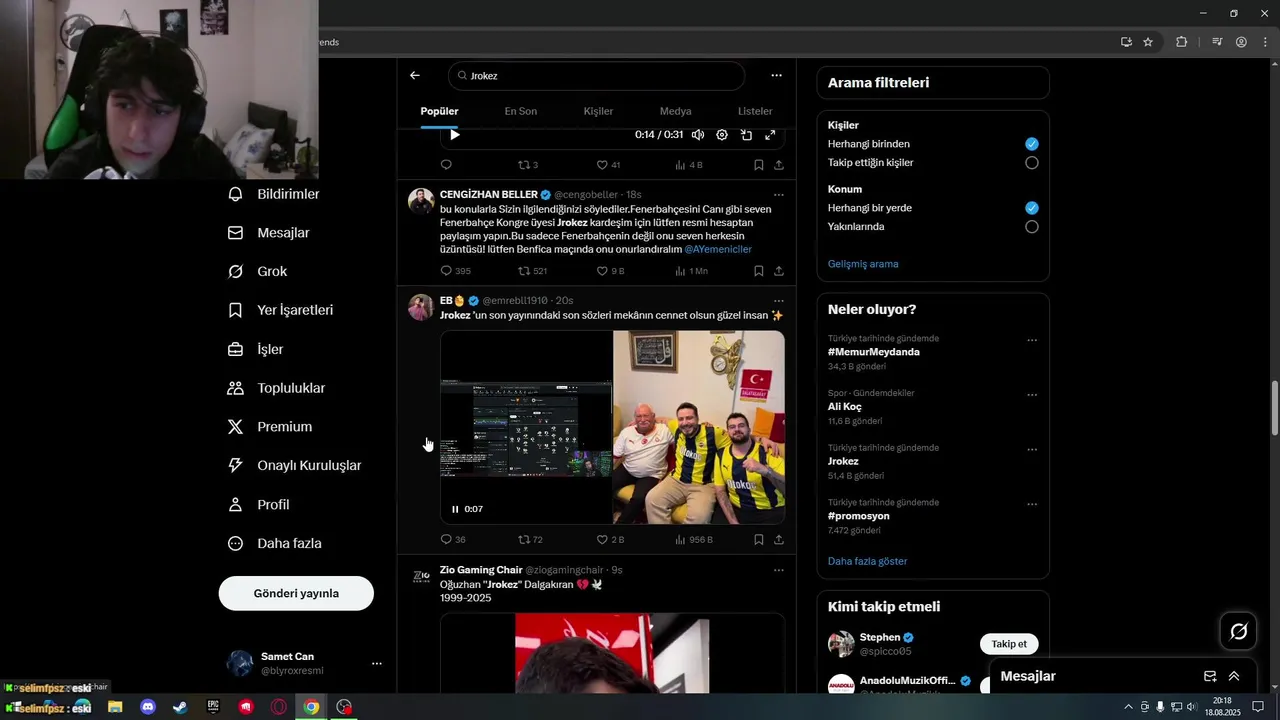Open CENGİZHAN BELLER's profile avatar
Viewport: 1280px width, 720px height.
click(421, 201)
